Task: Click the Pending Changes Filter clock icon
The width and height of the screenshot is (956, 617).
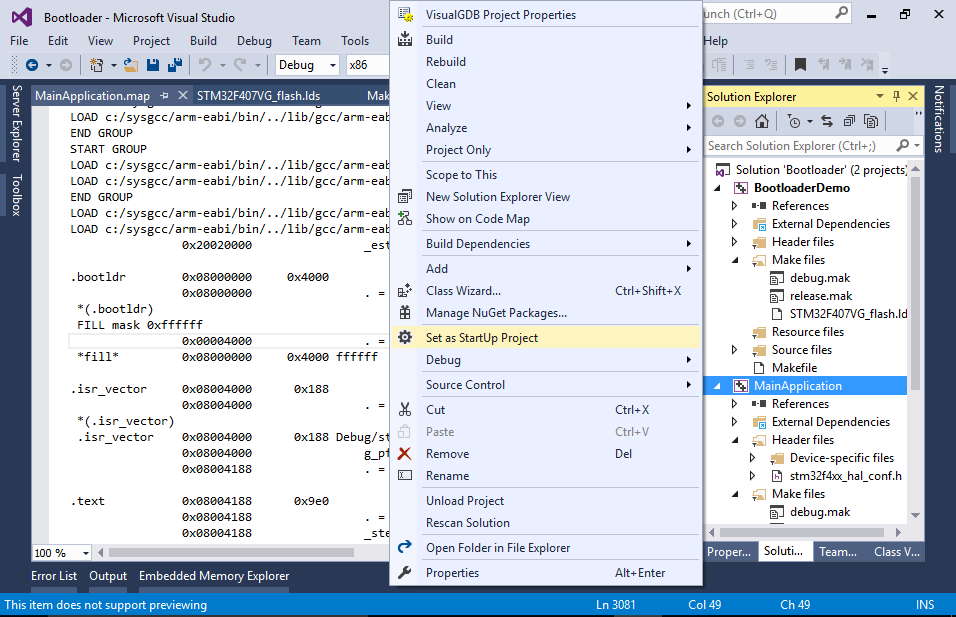Action: click(x=794, y=121)
